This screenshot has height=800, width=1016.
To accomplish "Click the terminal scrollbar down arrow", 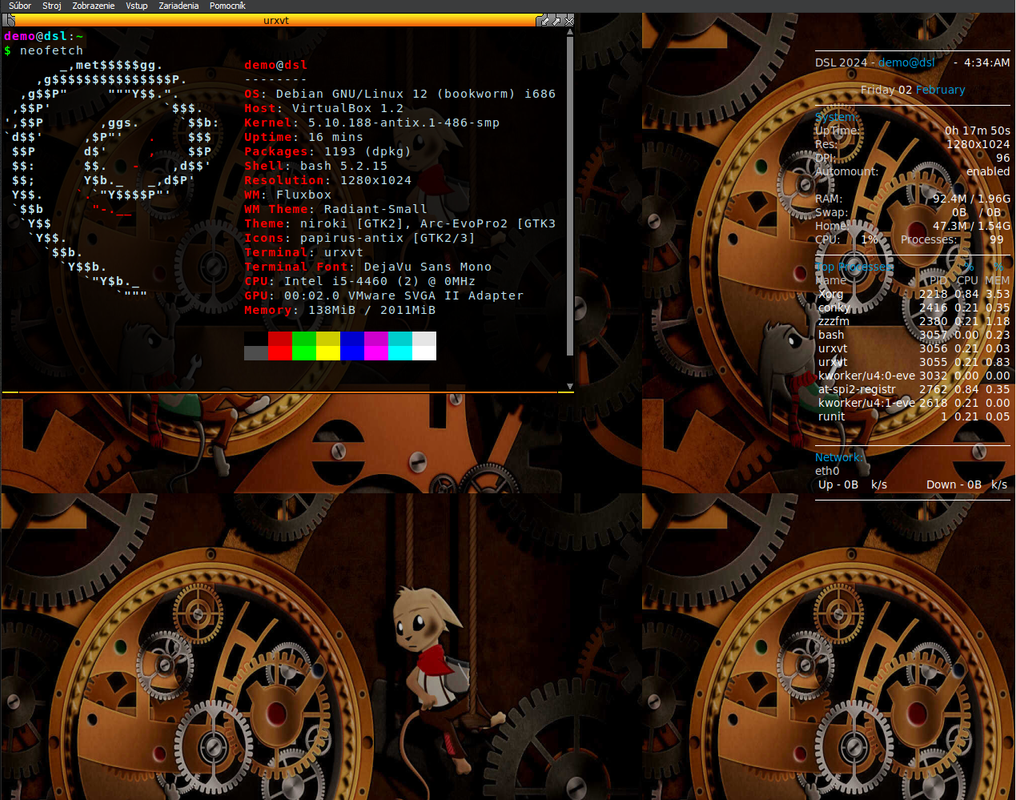I will coord(570,386).
